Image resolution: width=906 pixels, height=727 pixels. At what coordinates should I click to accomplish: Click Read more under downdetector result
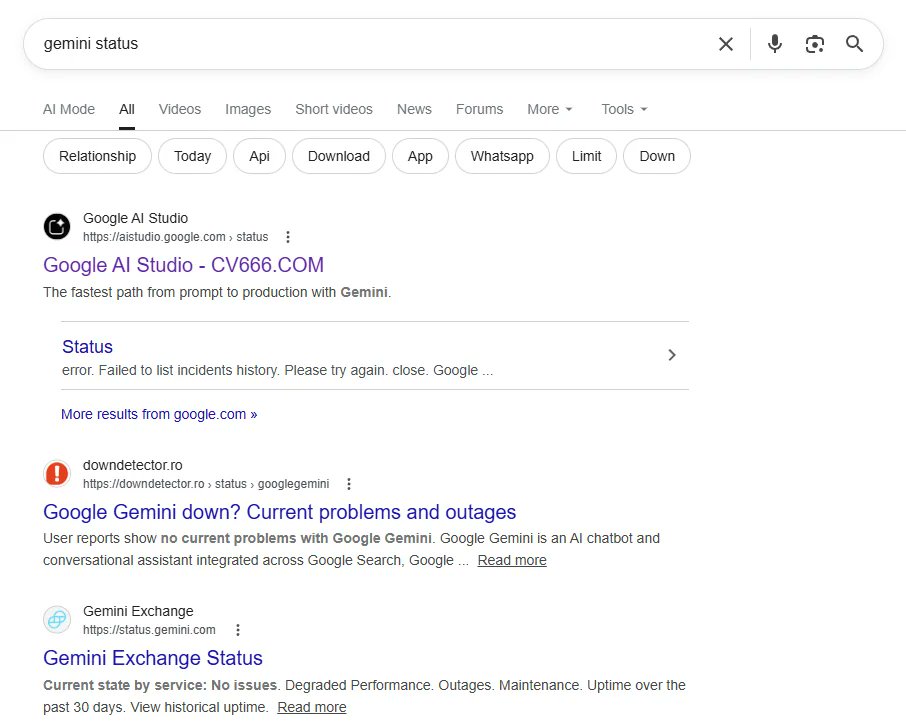click(512, 561)
